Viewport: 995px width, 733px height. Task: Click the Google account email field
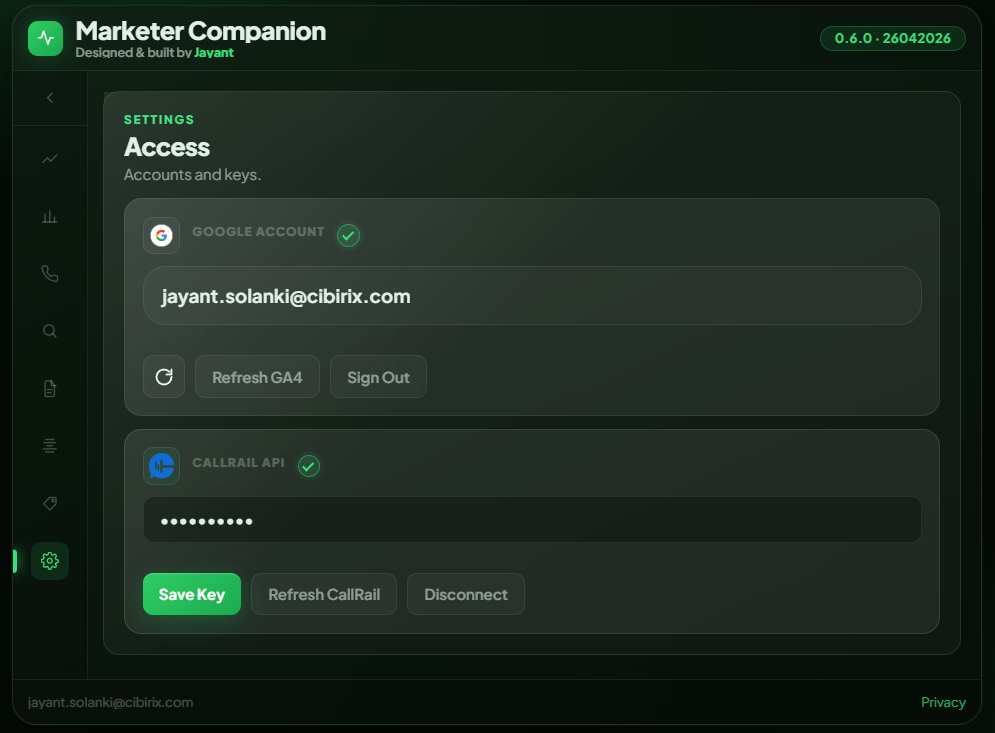(x=532, y=296)
